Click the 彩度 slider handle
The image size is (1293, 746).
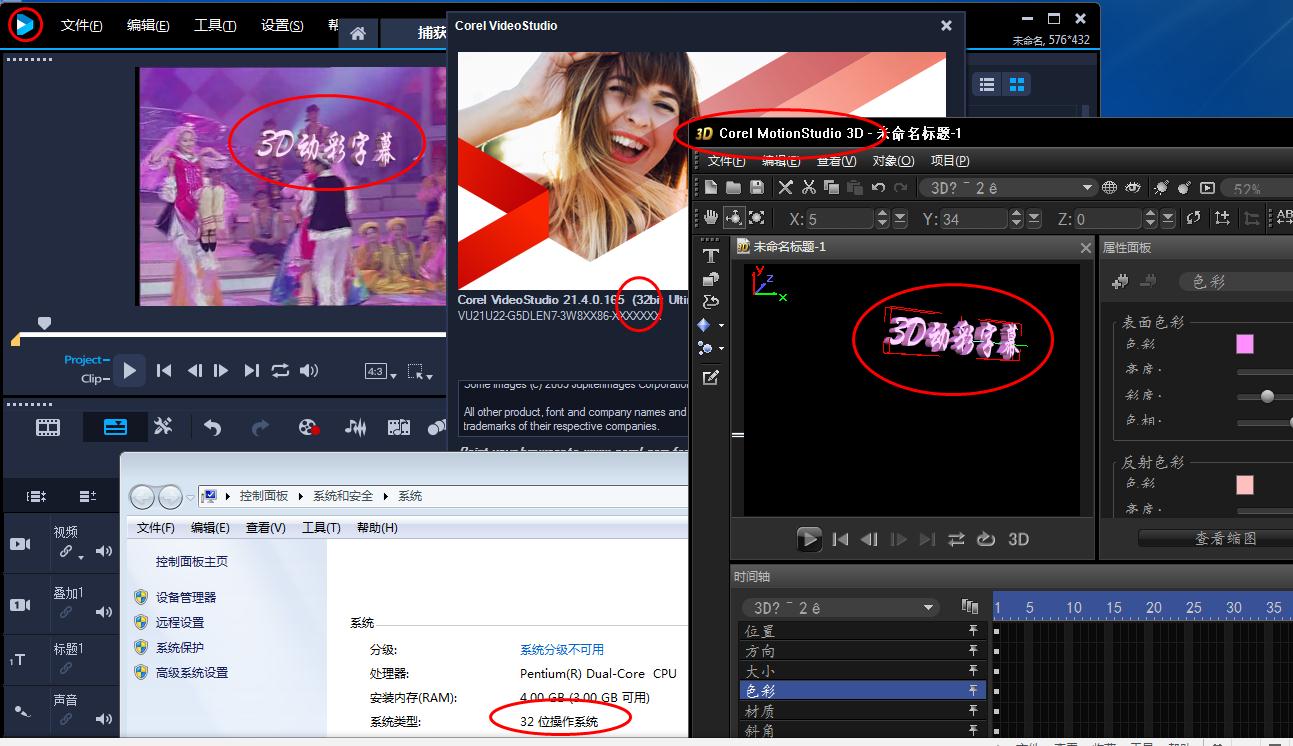[x=1267, y=396]
